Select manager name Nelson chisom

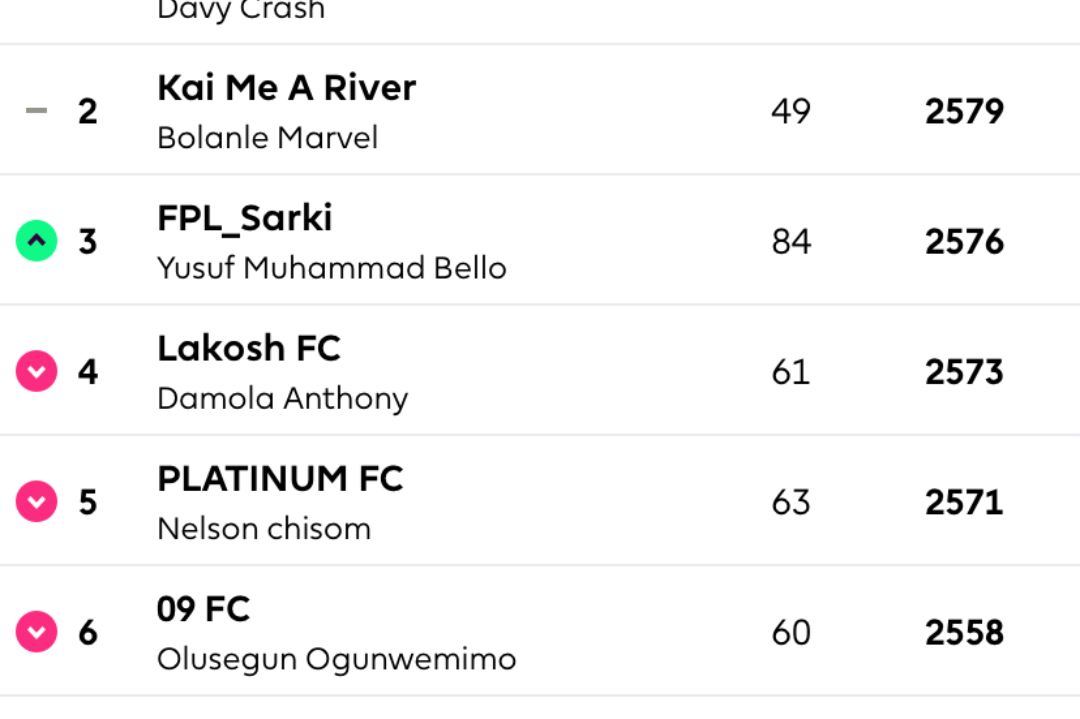[264, 529]
